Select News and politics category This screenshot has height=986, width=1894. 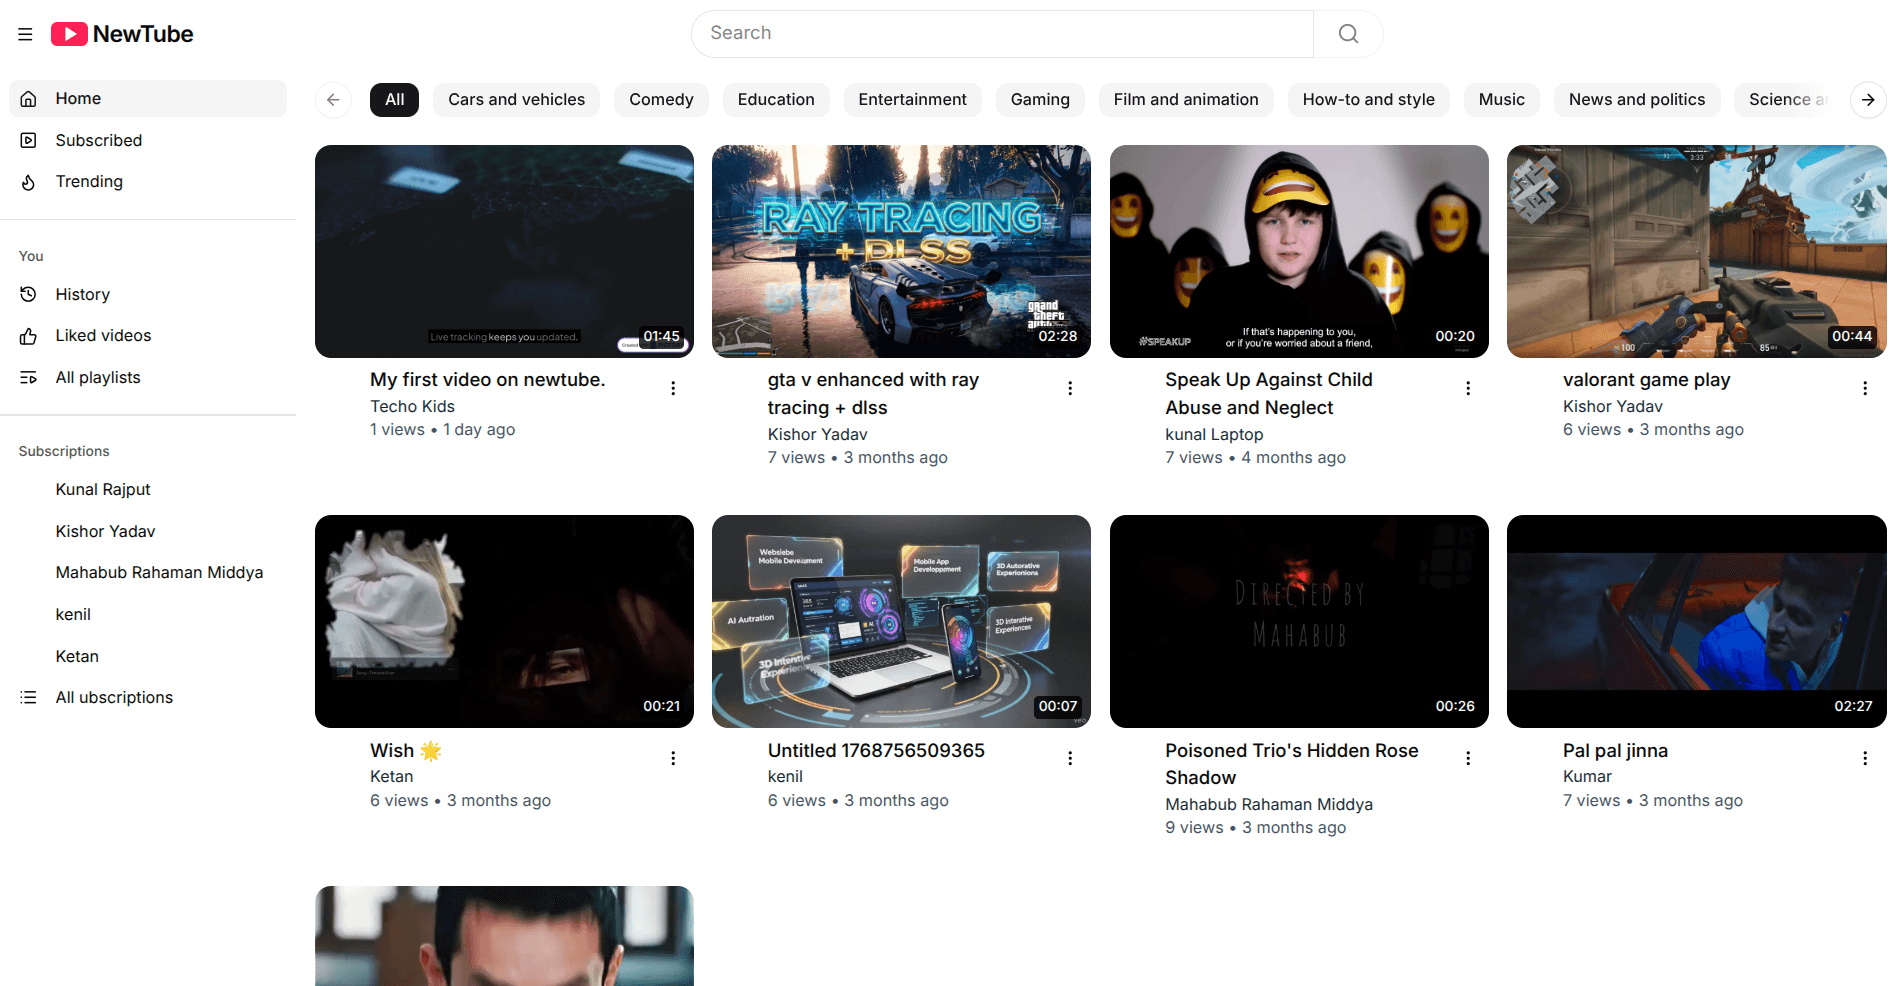1637,100
